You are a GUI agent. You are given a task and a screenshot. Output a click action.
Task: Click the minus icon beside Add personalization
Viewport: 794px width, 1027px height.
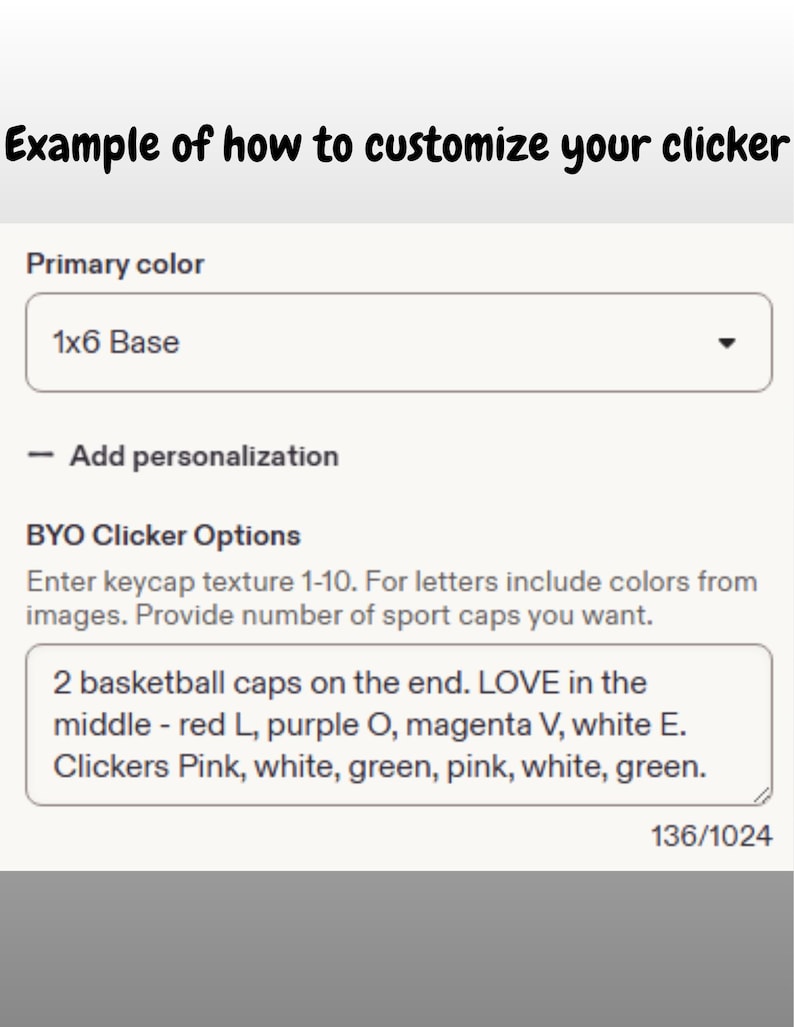click(40, 455)
